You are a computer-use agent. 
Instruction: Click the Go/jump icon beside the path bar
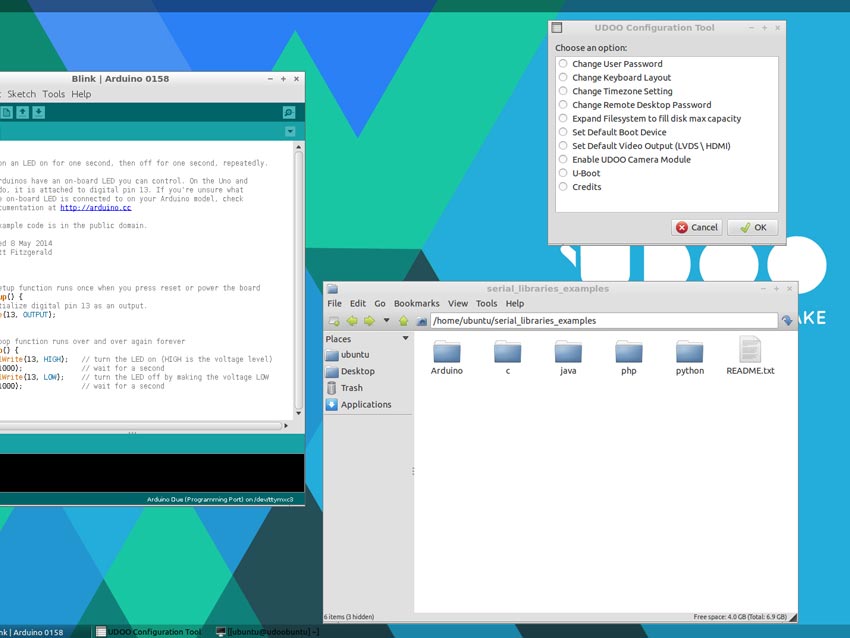(787, 321)
